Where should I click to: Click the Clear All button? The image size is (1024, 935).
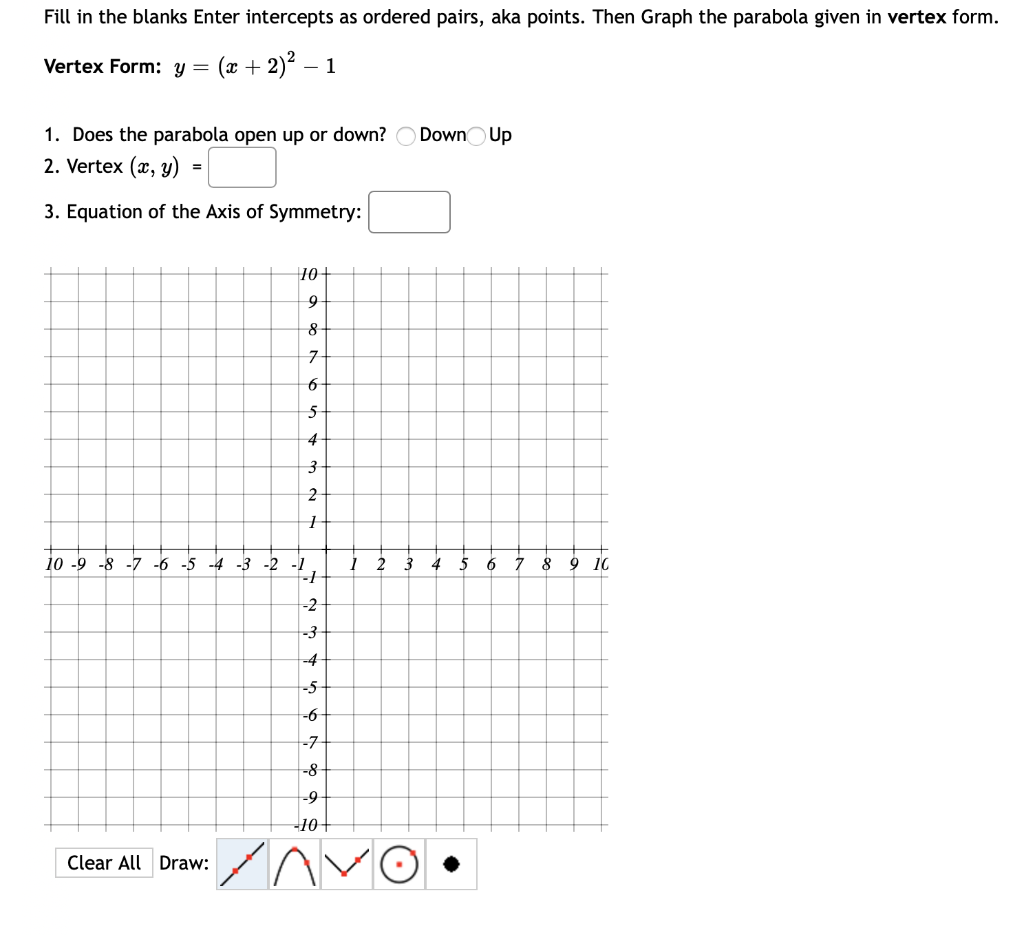click(x=104, y=862)
